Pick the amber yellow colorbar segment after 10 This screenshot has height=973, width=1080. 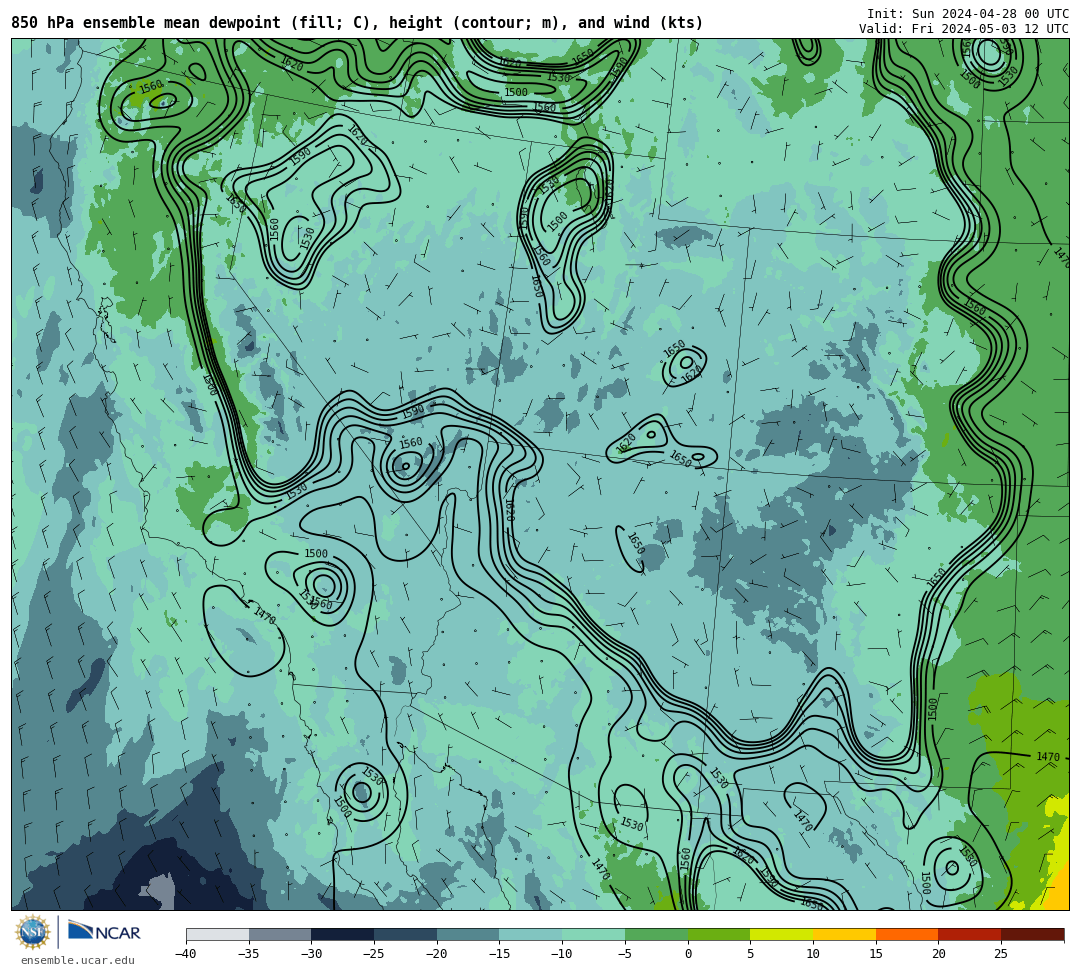click(844, 934)
